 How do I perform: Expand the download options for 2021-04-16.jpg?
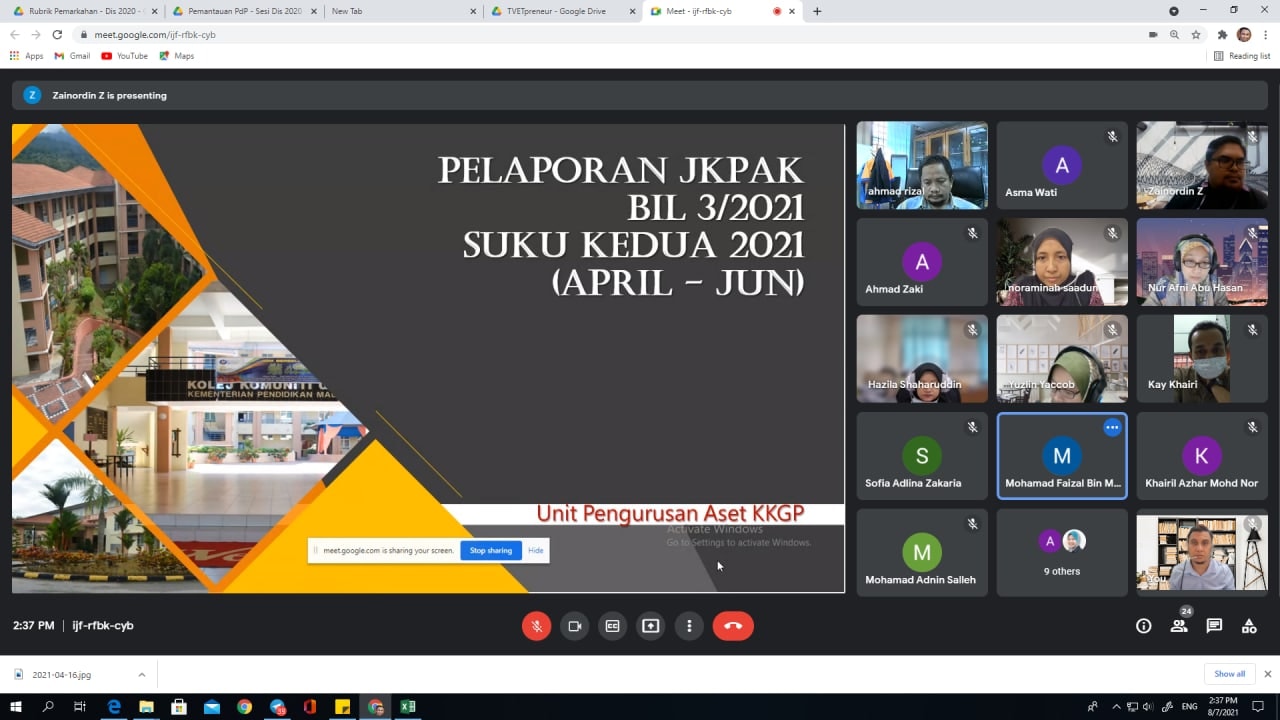point(142,674)
